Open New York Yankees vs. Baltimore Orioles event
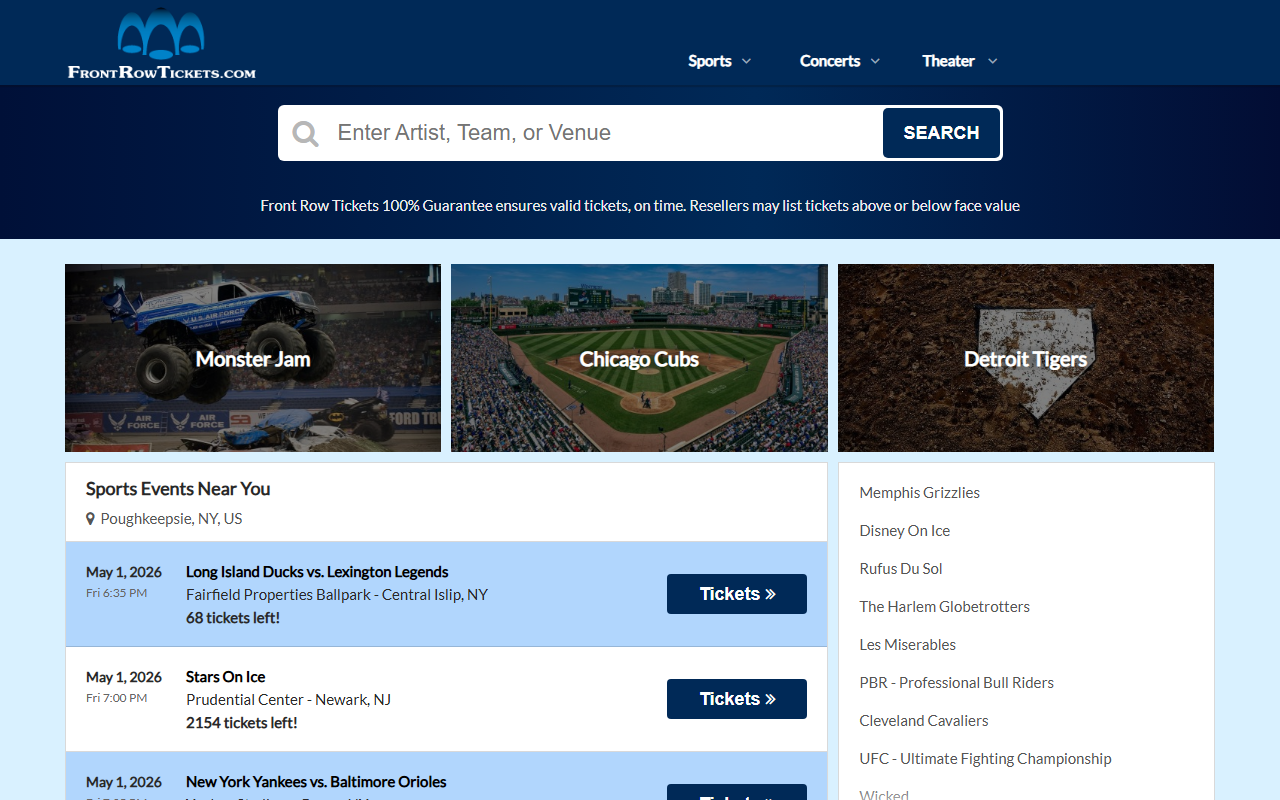The image size is (1280, 800). (x=316, y=782)
